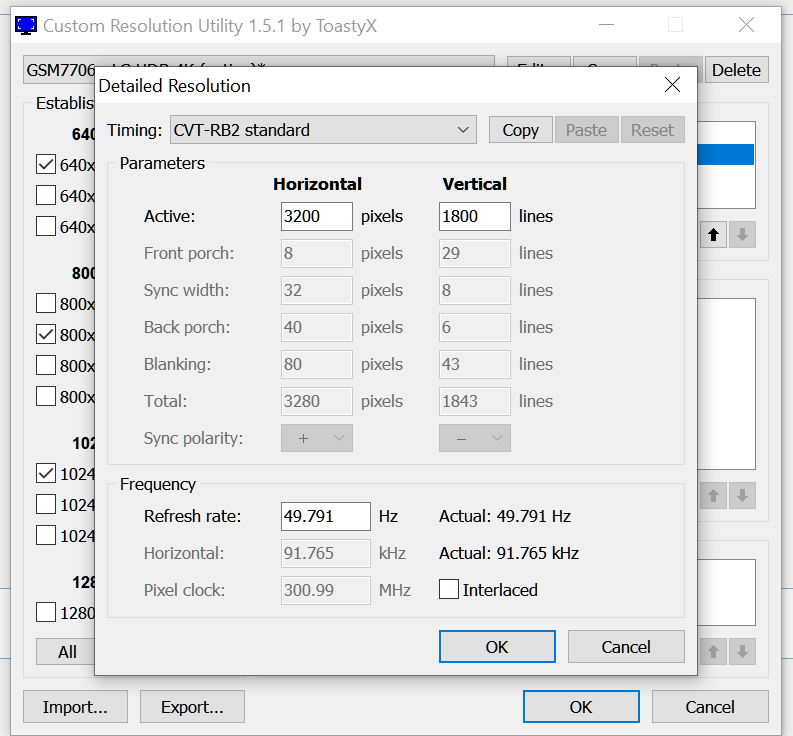This screenshot has width=793, height=736.
Task: Enable the Interlaced checkbox
Action: click(x=449, y=590)
